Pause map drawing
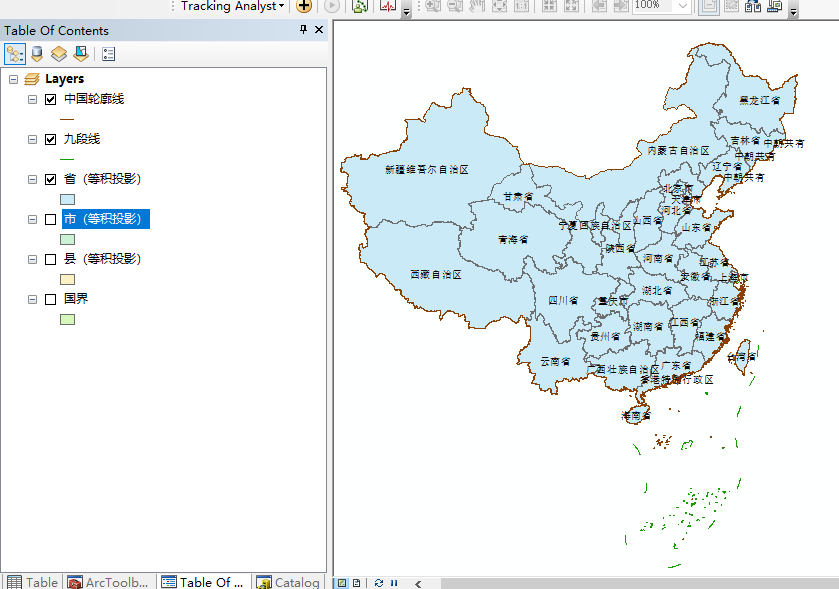This screenshot has height=589, width=839. tap(394, 583)
